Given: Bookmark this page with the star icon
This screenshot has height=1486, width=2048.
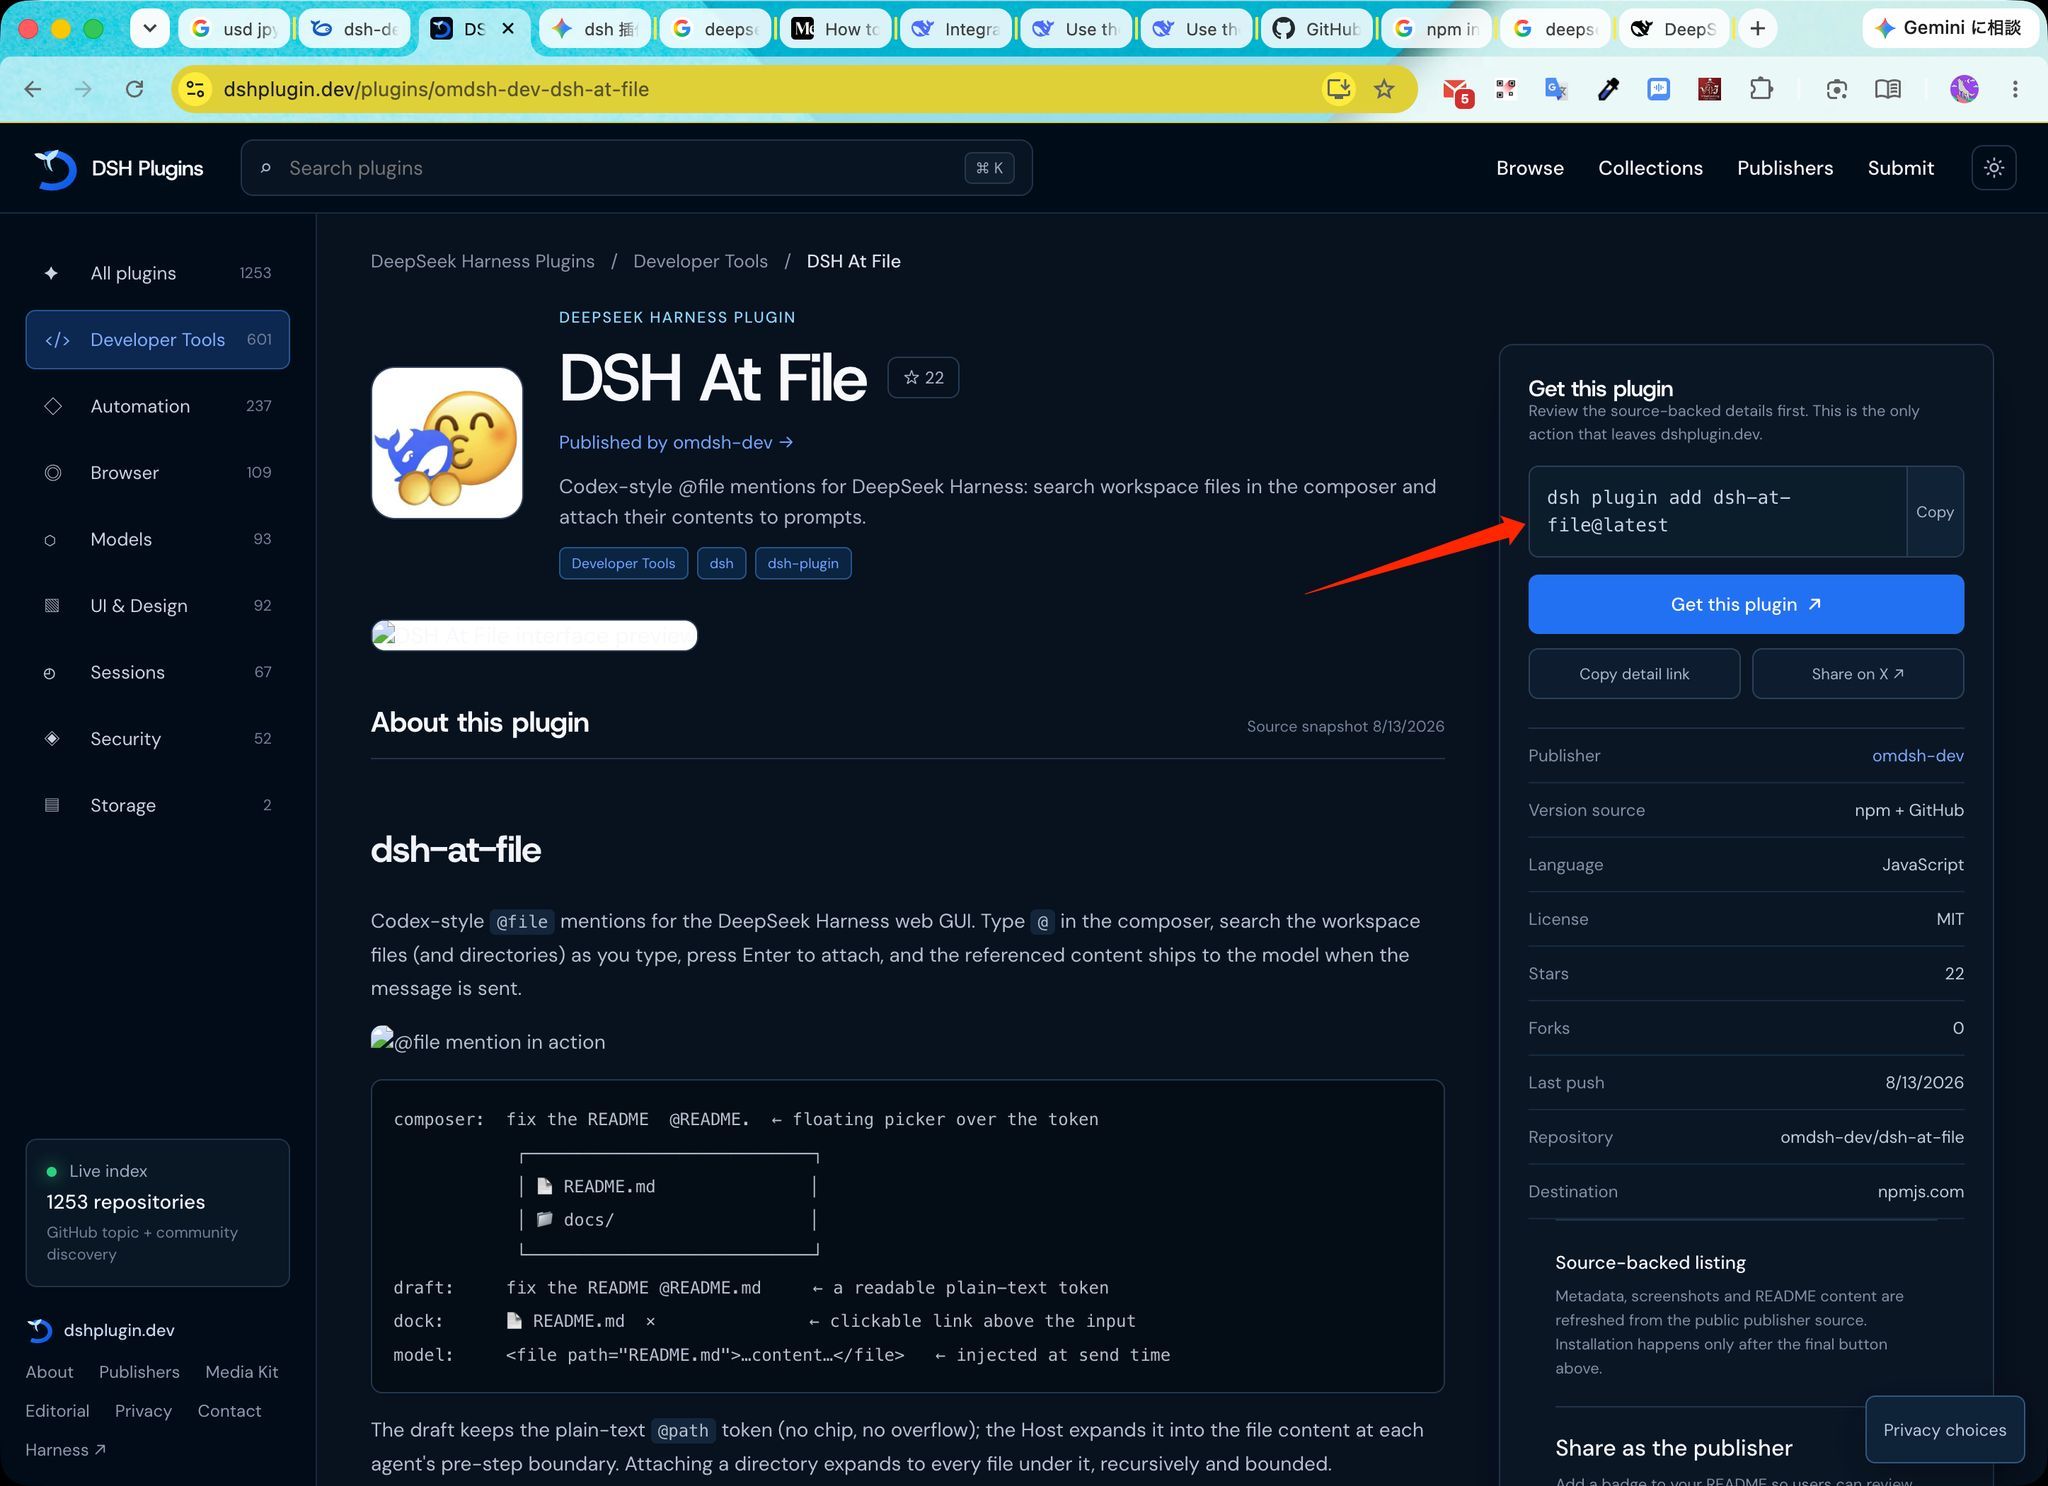Looking at the screenshot, I should (1384, 89).
